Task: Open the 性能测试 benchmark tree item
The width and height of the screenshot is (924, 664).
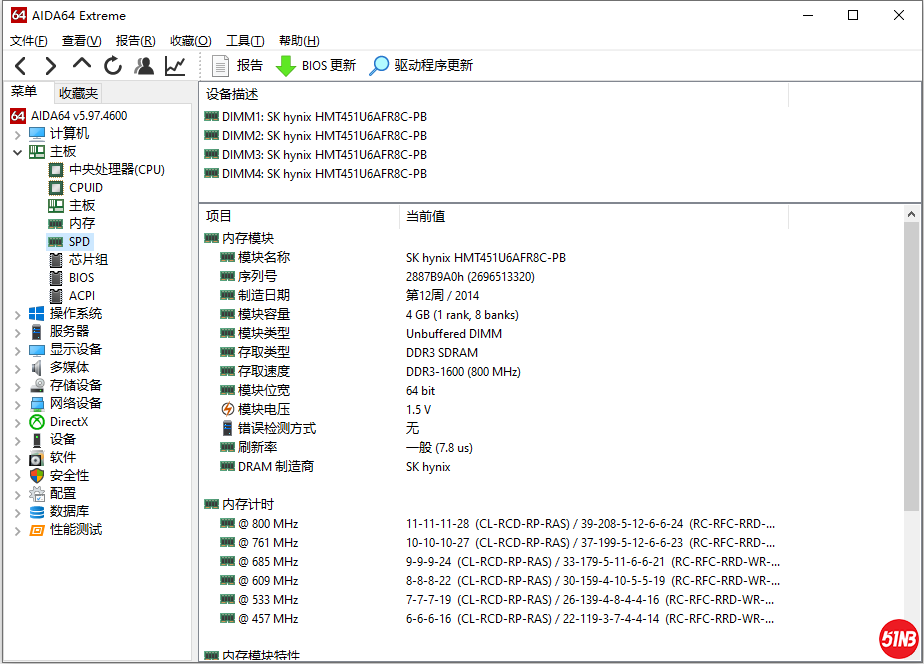Action: pyautogui.click(x=76, y=530)
